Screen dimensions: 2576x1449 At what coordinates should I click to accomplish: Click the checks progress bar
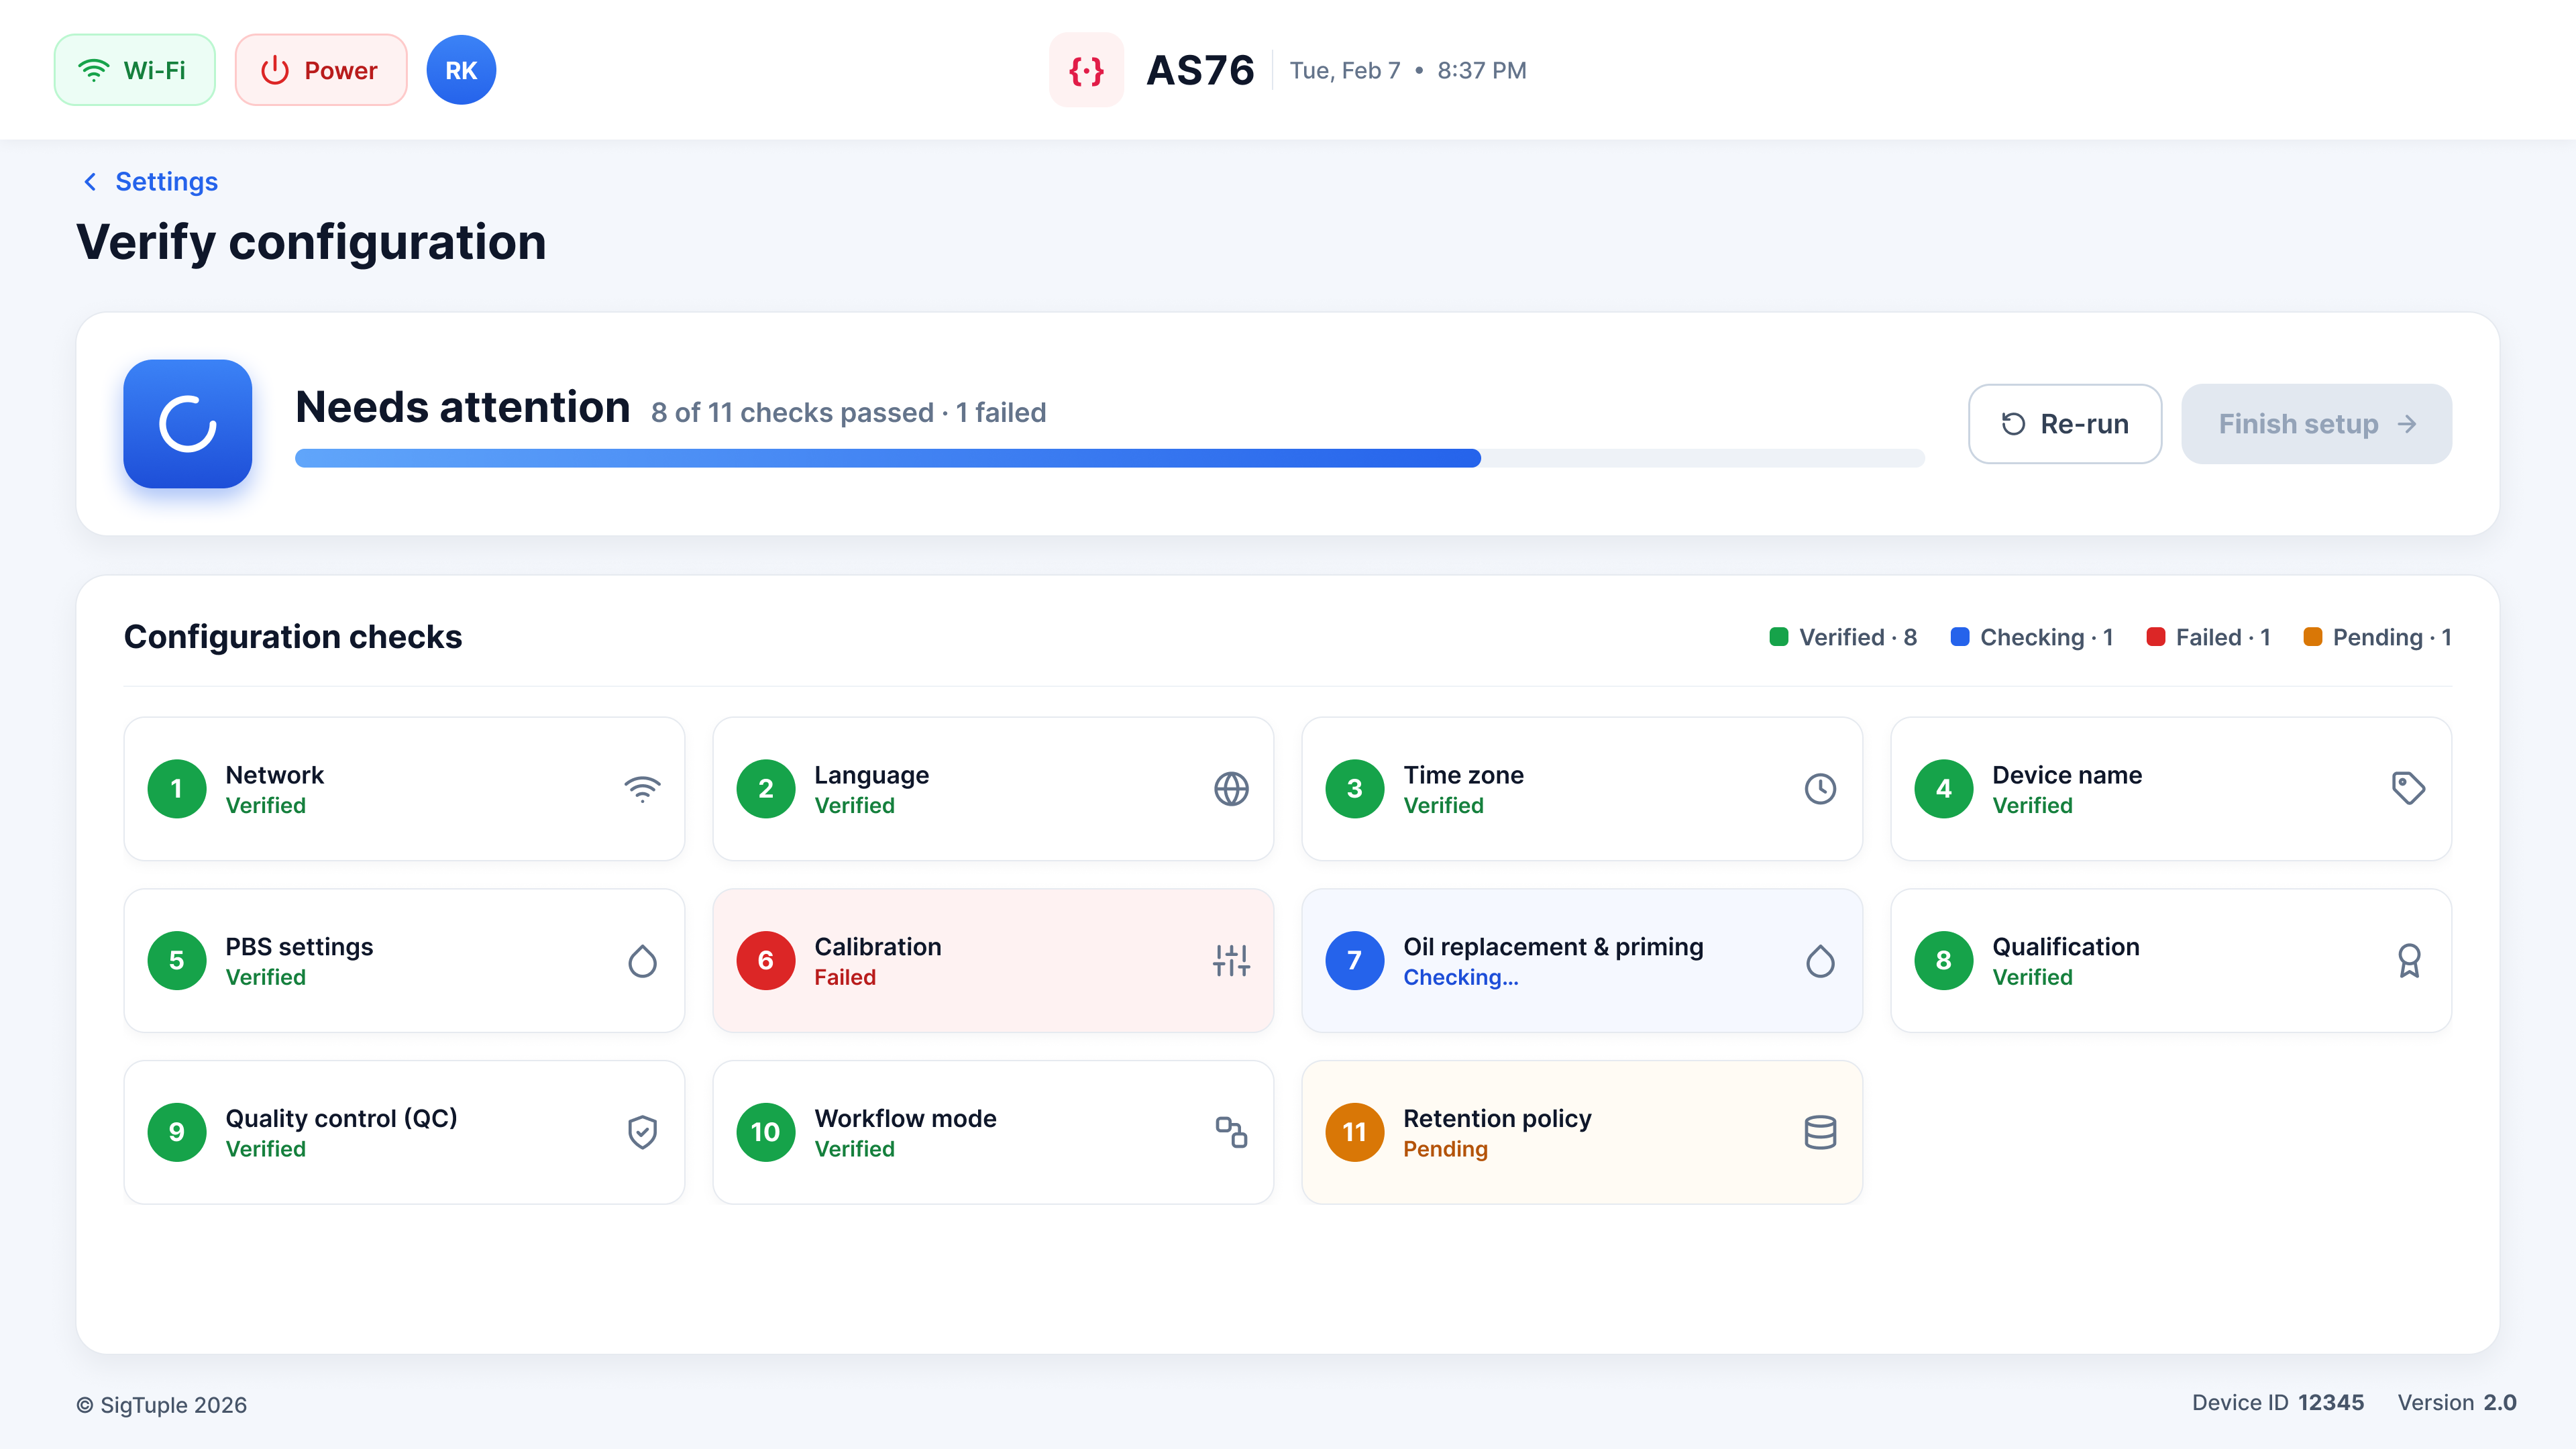pos(1110,458)
